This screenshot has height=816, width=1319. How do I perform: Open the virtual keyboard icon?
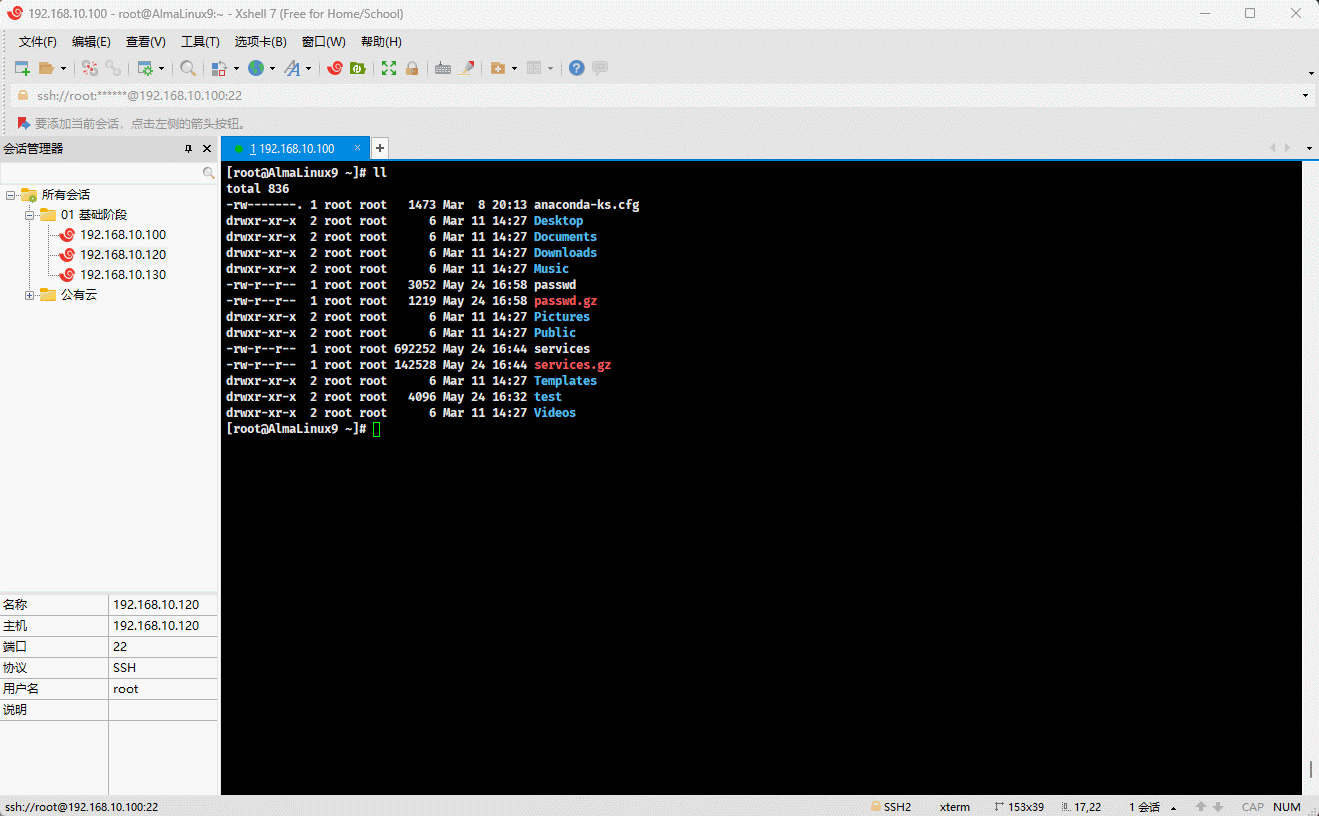pos(443,68)
